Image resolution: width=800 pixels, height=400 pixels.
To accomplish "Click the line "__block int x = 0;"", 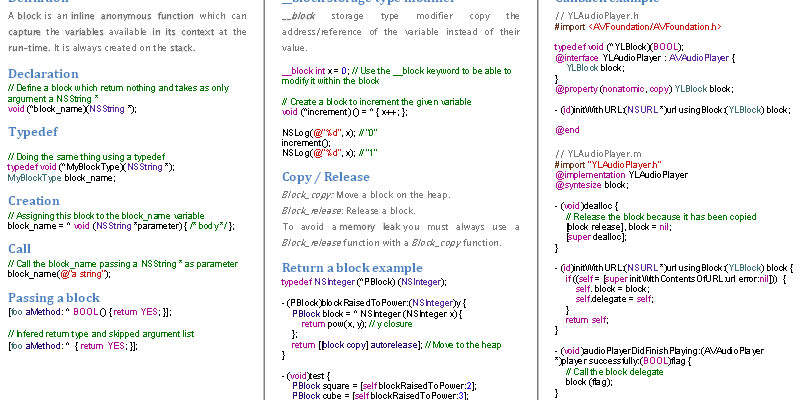I will [x=315, y=70].
